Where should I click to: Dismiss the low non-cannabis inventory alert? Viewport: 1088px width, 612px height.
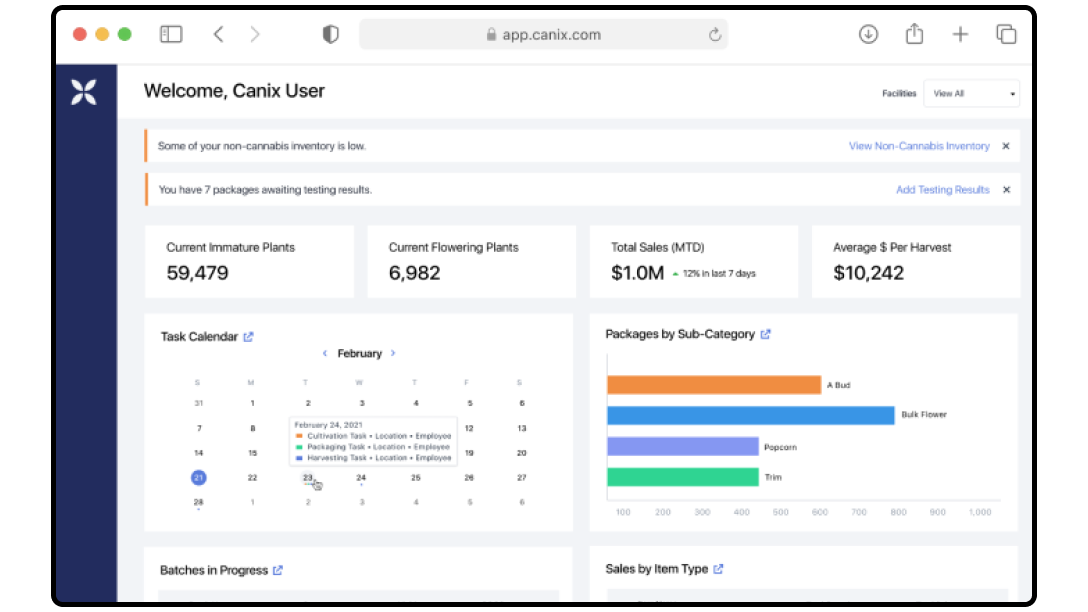tap(1005, 146)
